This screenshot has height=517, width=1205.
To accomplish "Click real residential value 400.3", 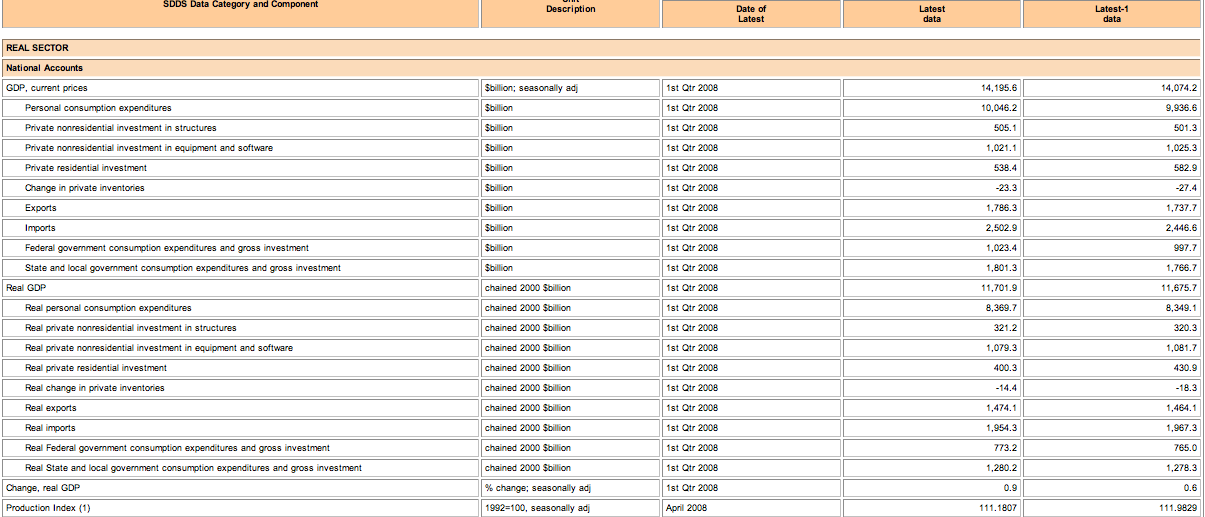I will point(1006,368).
